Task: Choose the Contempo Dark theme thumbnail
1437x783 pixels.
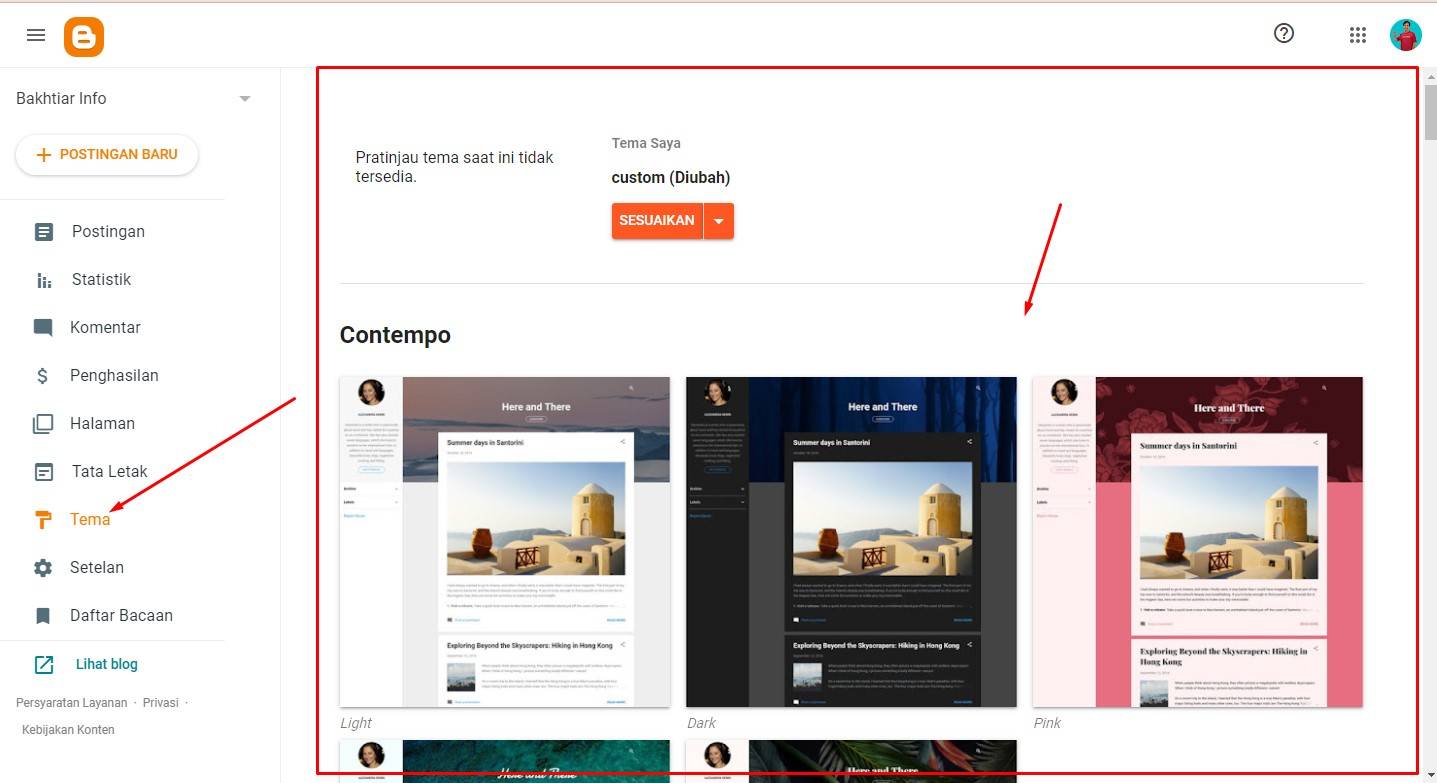Action: coord(851,542)
